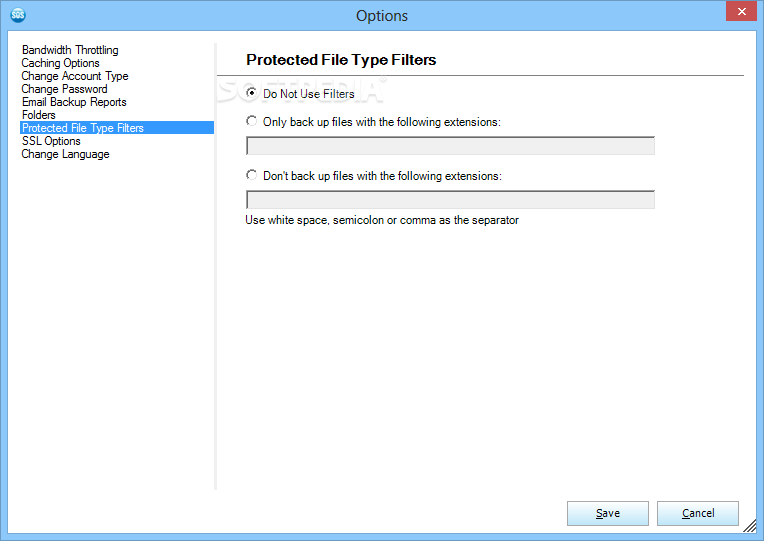This screenshot has height=541, width=764.
Task: Click the resize grip at dialog corner
Action: pos(750,526)
